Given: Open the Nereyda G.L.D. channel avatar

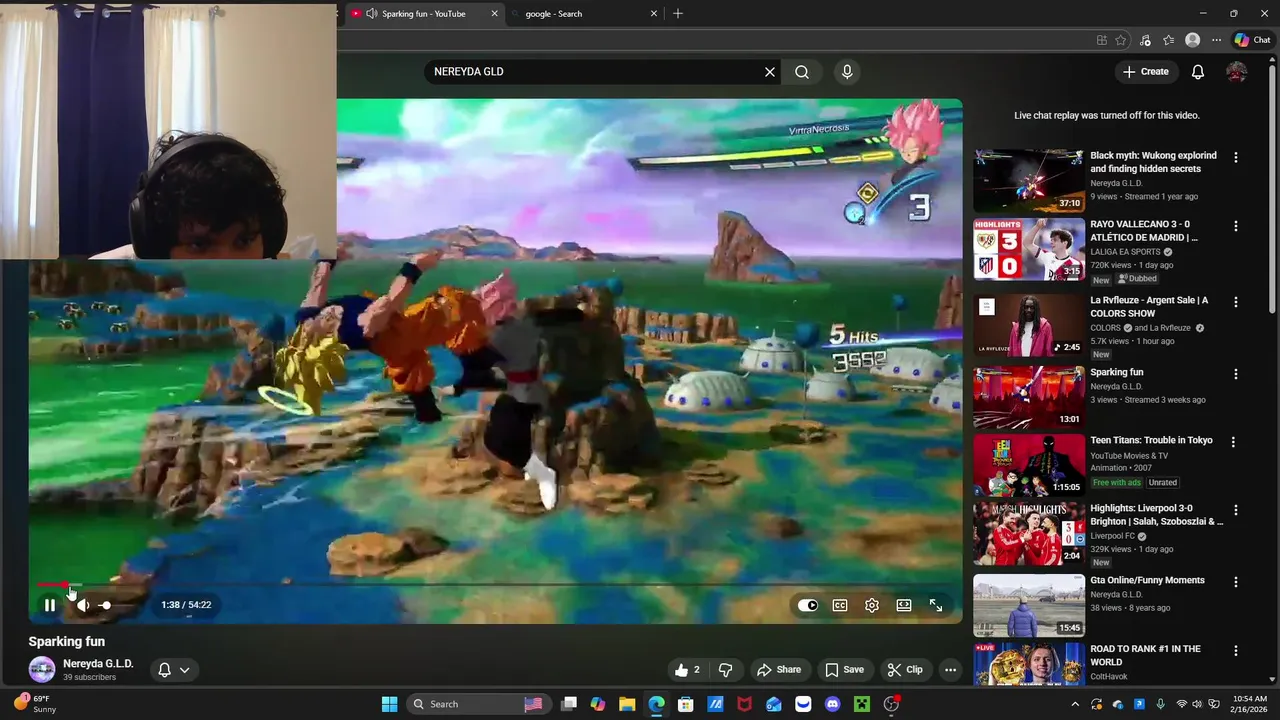Looking at the screenshot, I should coord(42,669).
